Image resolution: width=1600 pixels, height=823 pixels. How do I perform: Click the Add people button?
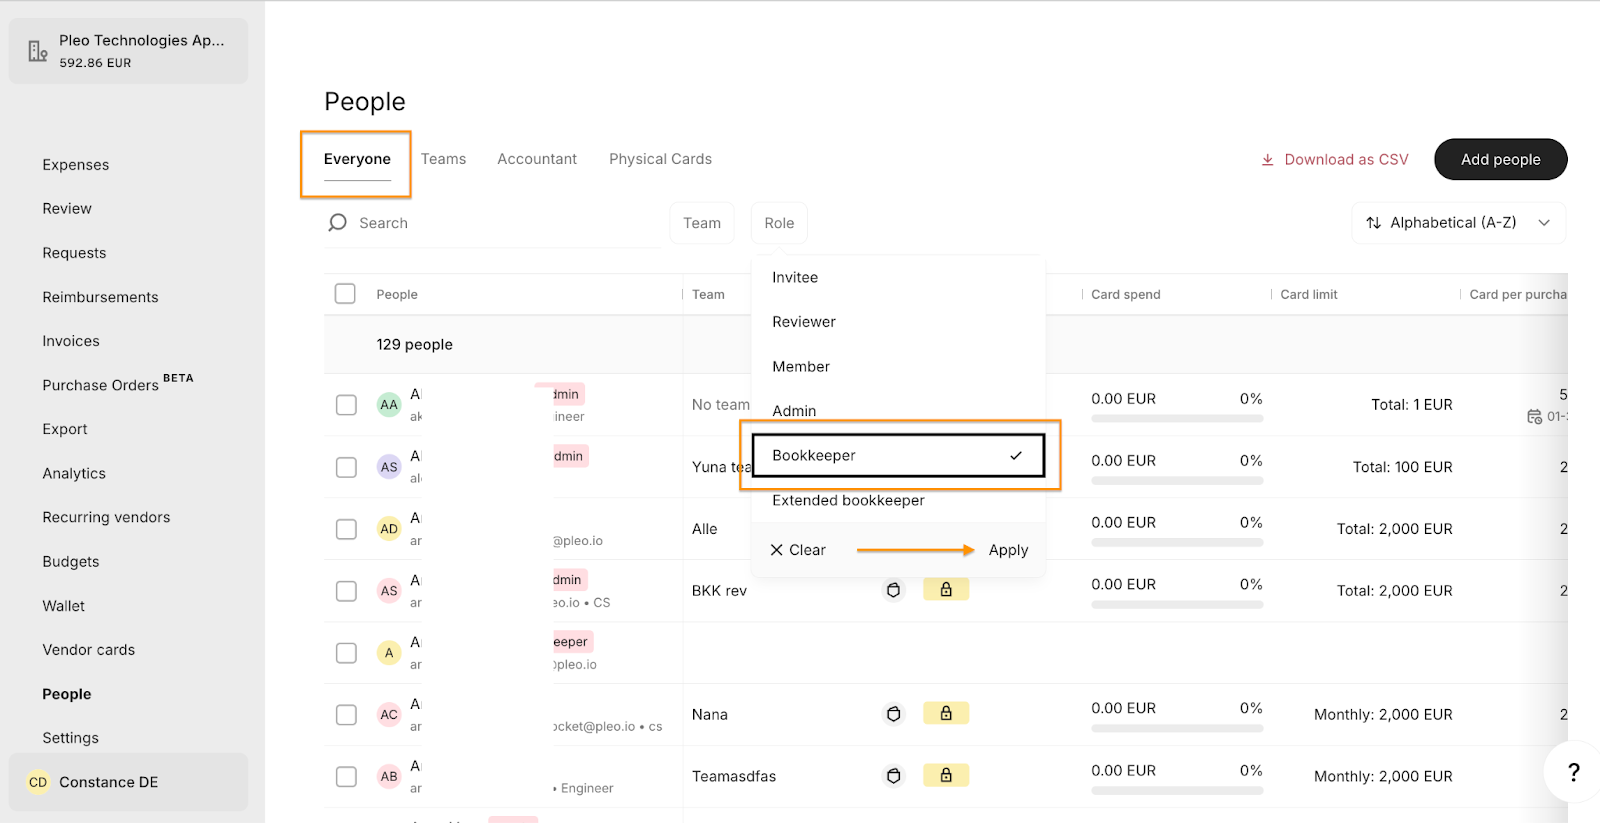pos(1500,160)
